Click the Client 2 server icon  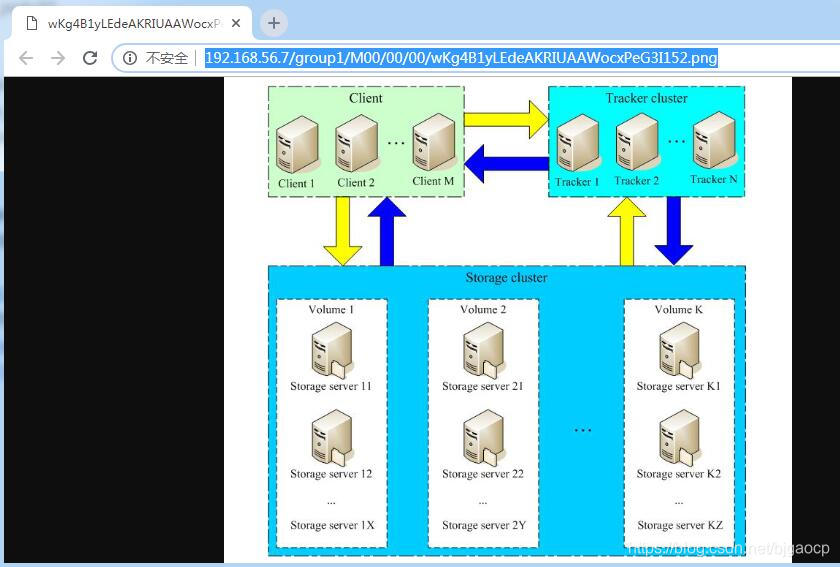[357, 143]
